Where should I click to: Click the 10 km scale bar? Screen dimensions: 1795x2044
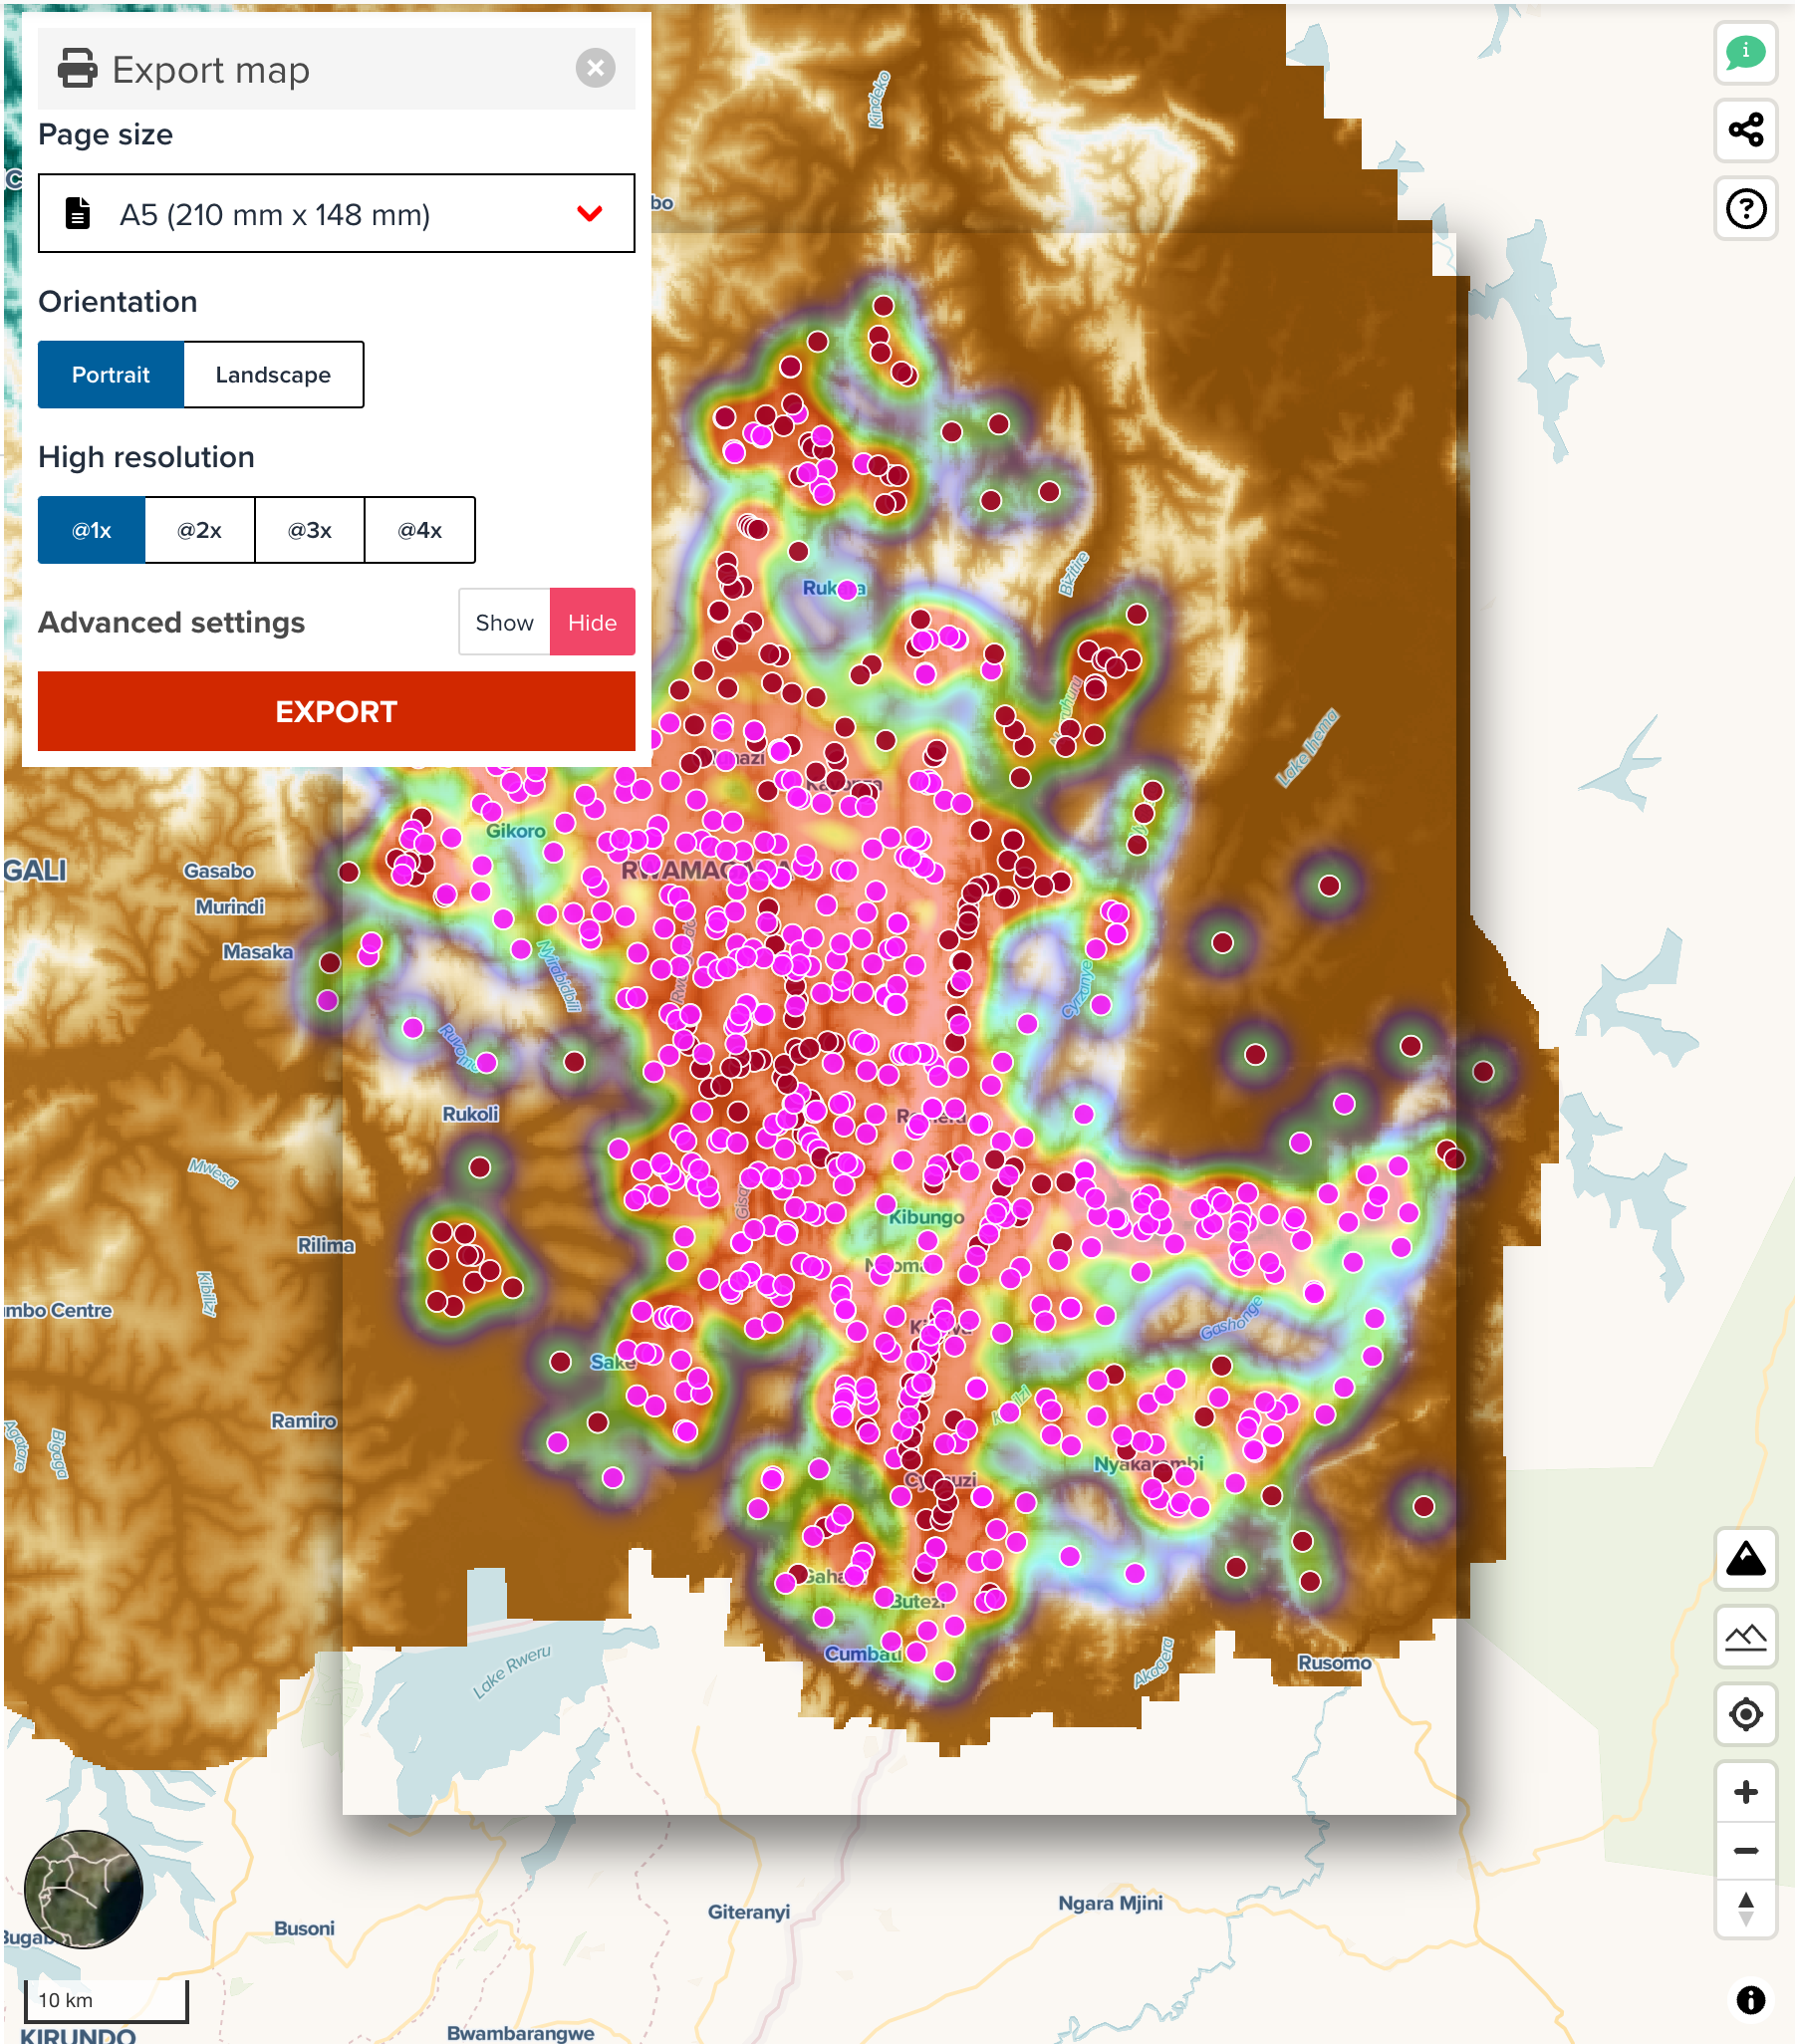point(106,1999)
